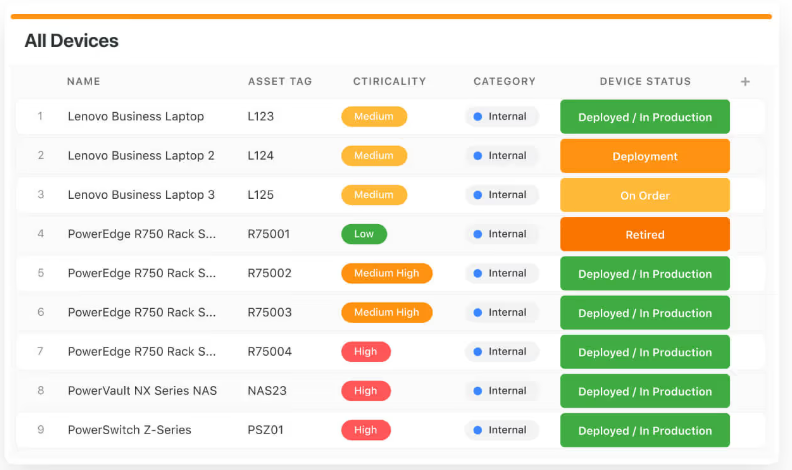The width and height of the screenshot is (792, 470).
Task: Open Internal category tag for R75003
Action: point(502,312)
